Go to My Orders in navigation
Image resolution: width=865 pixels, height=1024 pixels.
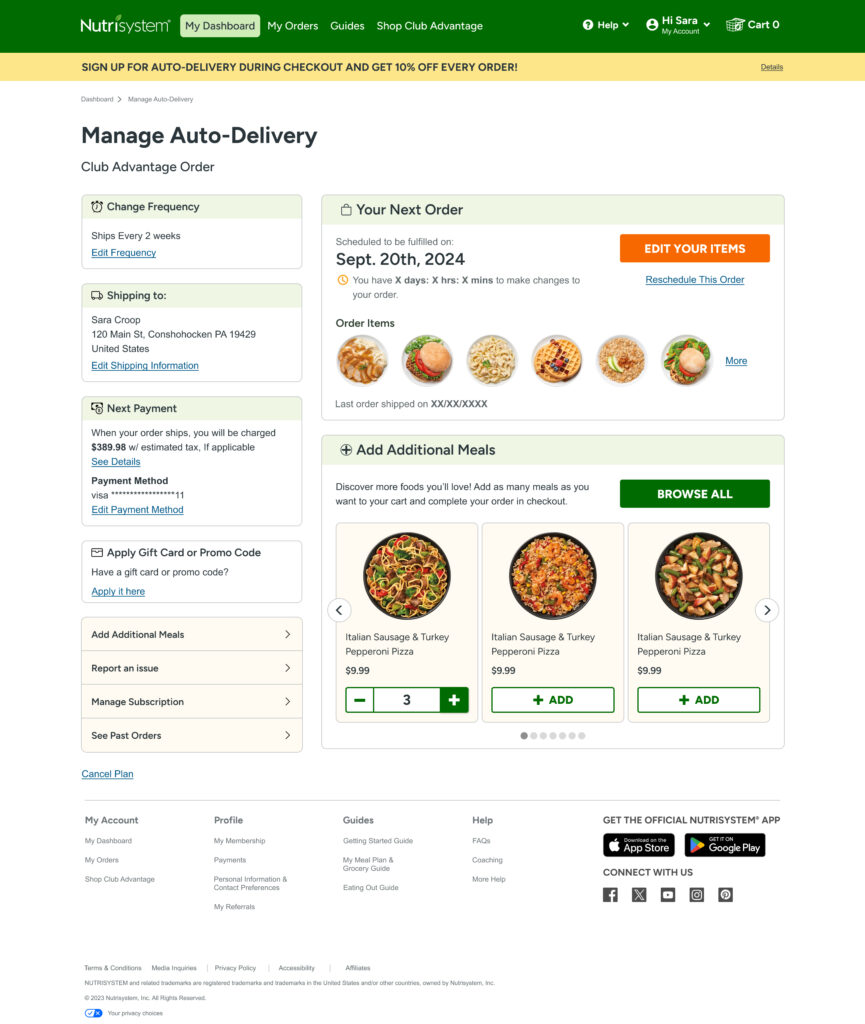click(293, 26)
